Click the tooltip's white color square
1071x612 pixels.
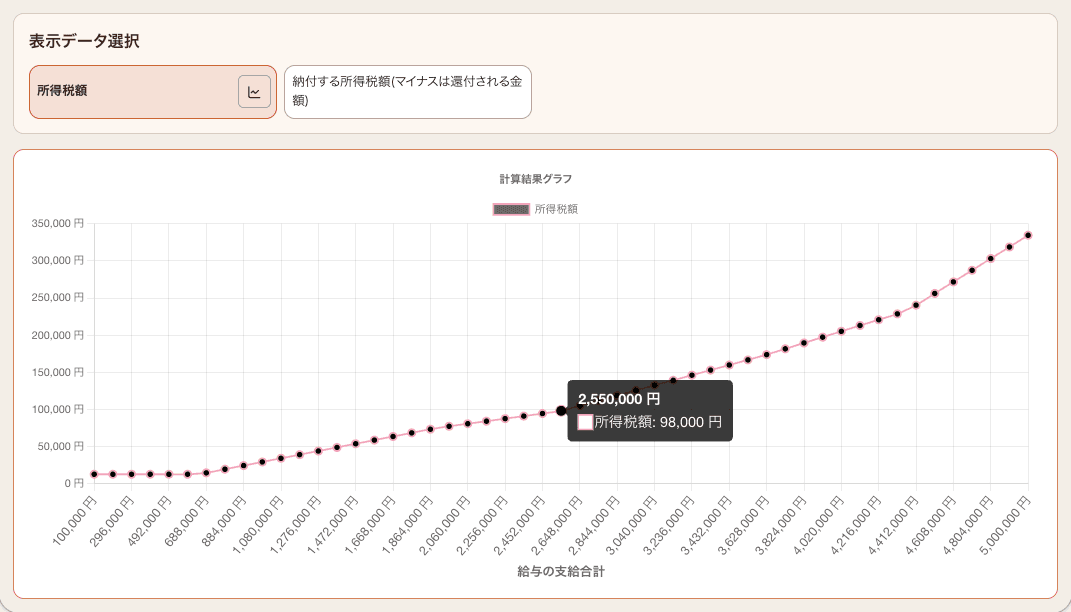(585, 423)
